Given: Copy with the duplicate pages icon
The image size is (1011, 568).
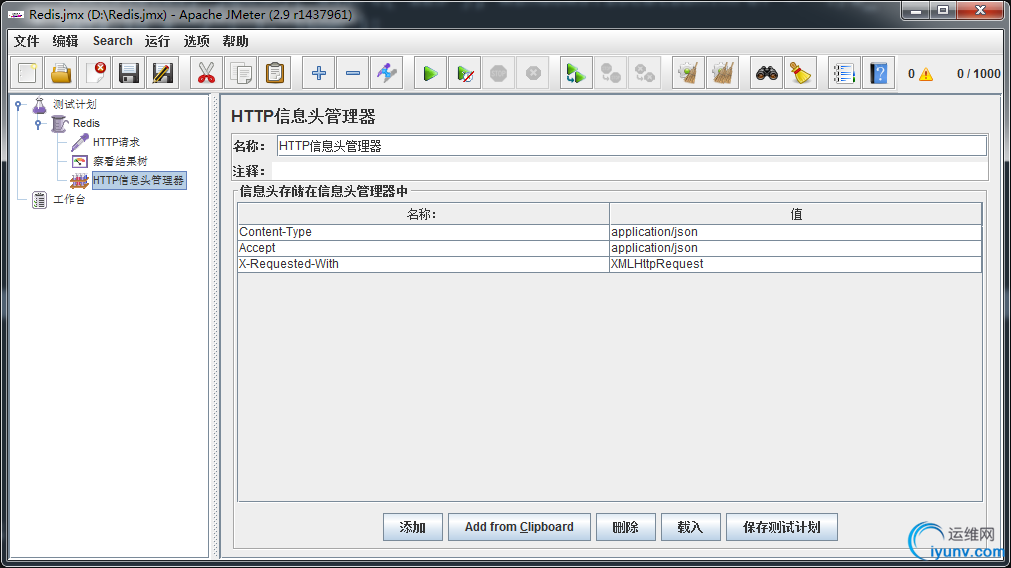Looking at the screenshot, I should click(241, 73).
